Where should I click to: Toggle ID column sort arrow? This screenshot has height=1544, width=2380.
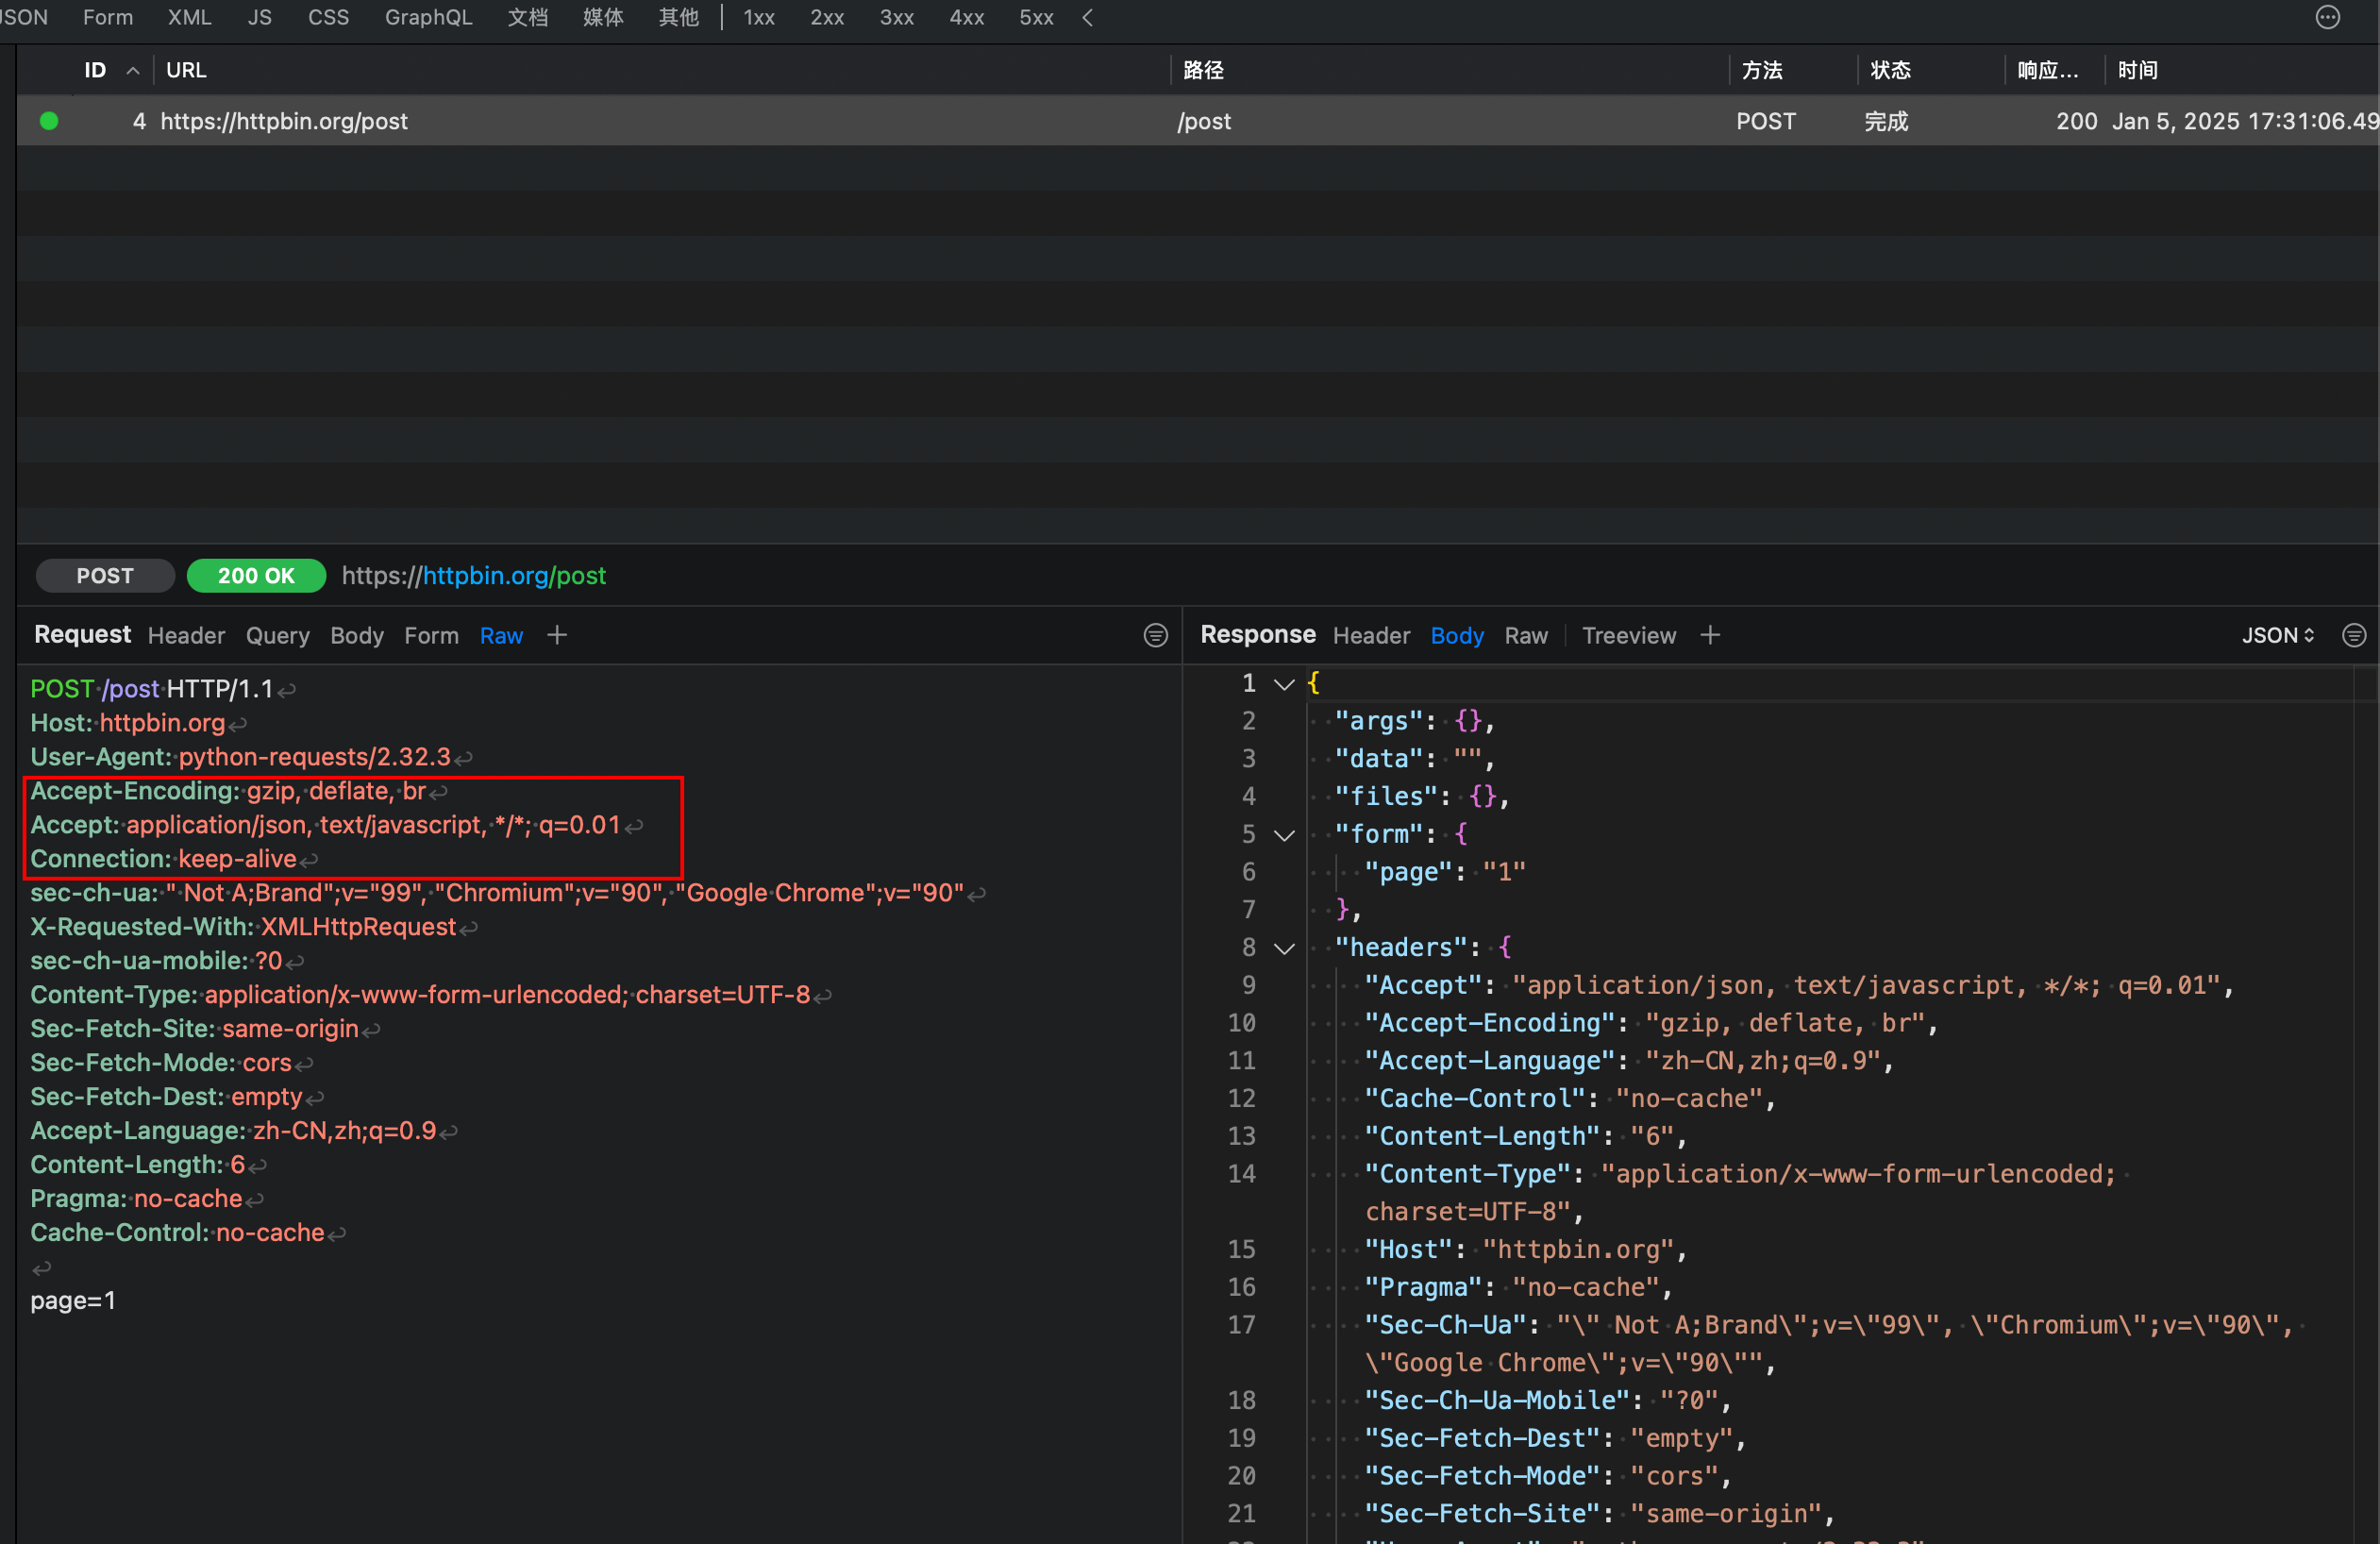pyautogui.click(x=132, y=71)
